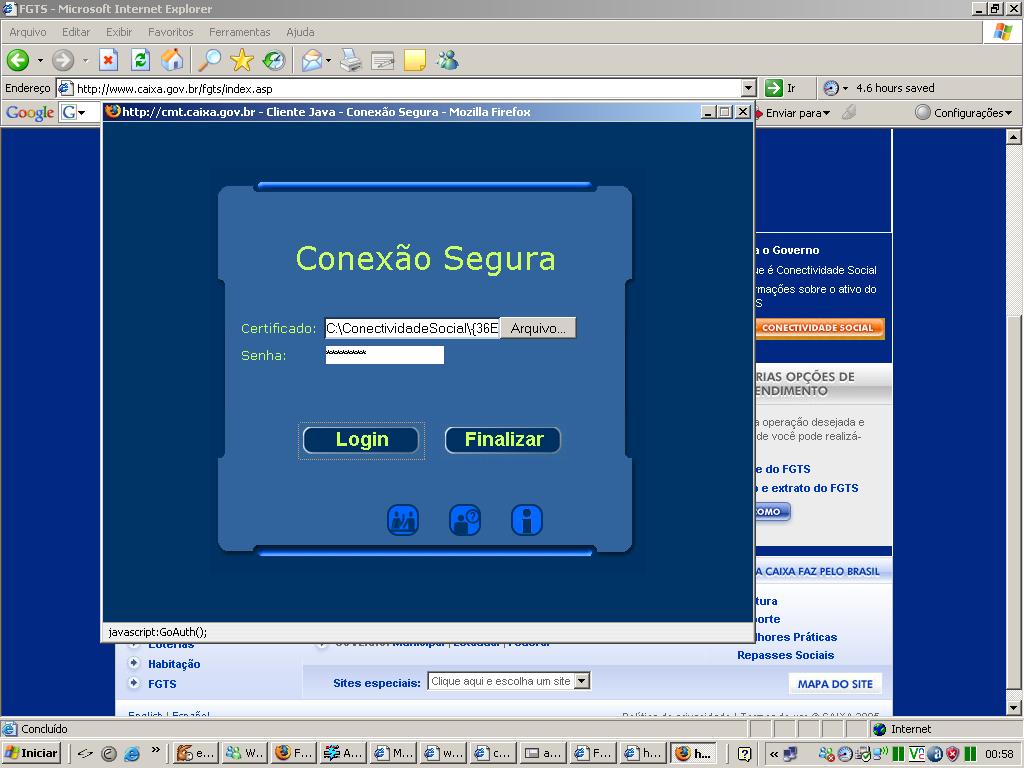This screenshot has width=1024, height=768.
Task: Open the Ajuda menu
Action: [x=300, y=32]
